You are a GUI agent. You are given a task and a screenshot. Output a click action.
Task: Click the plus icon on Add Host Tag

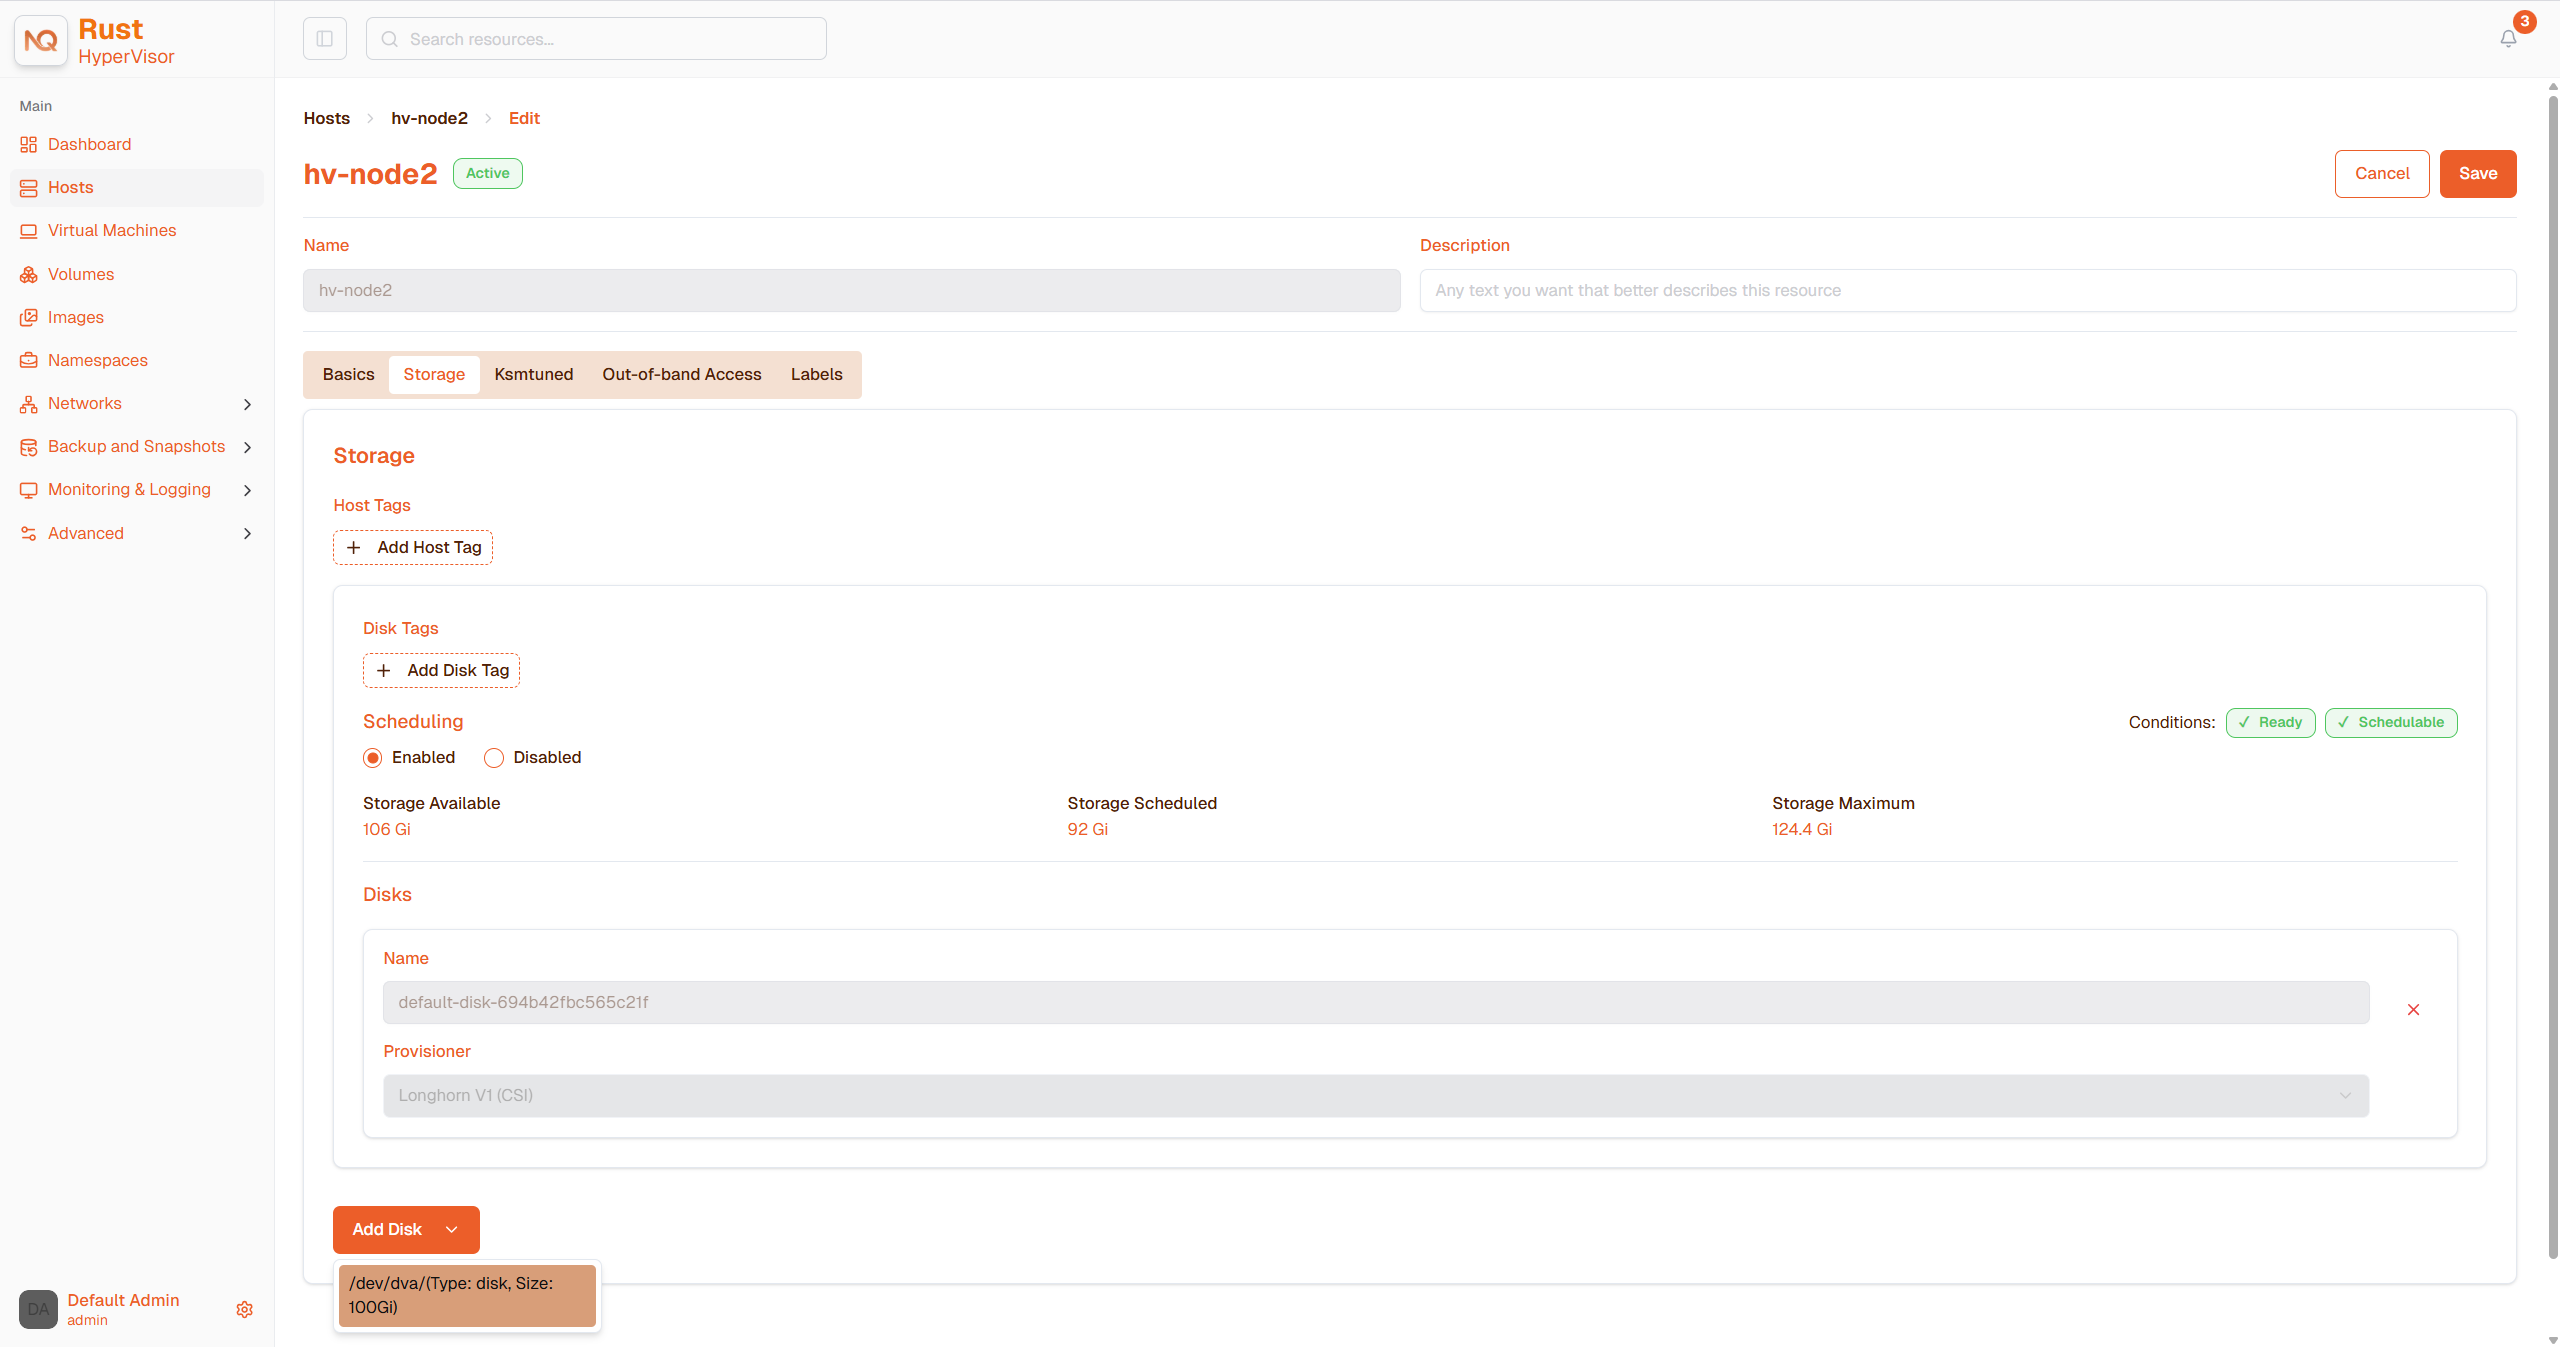point(353,548)
